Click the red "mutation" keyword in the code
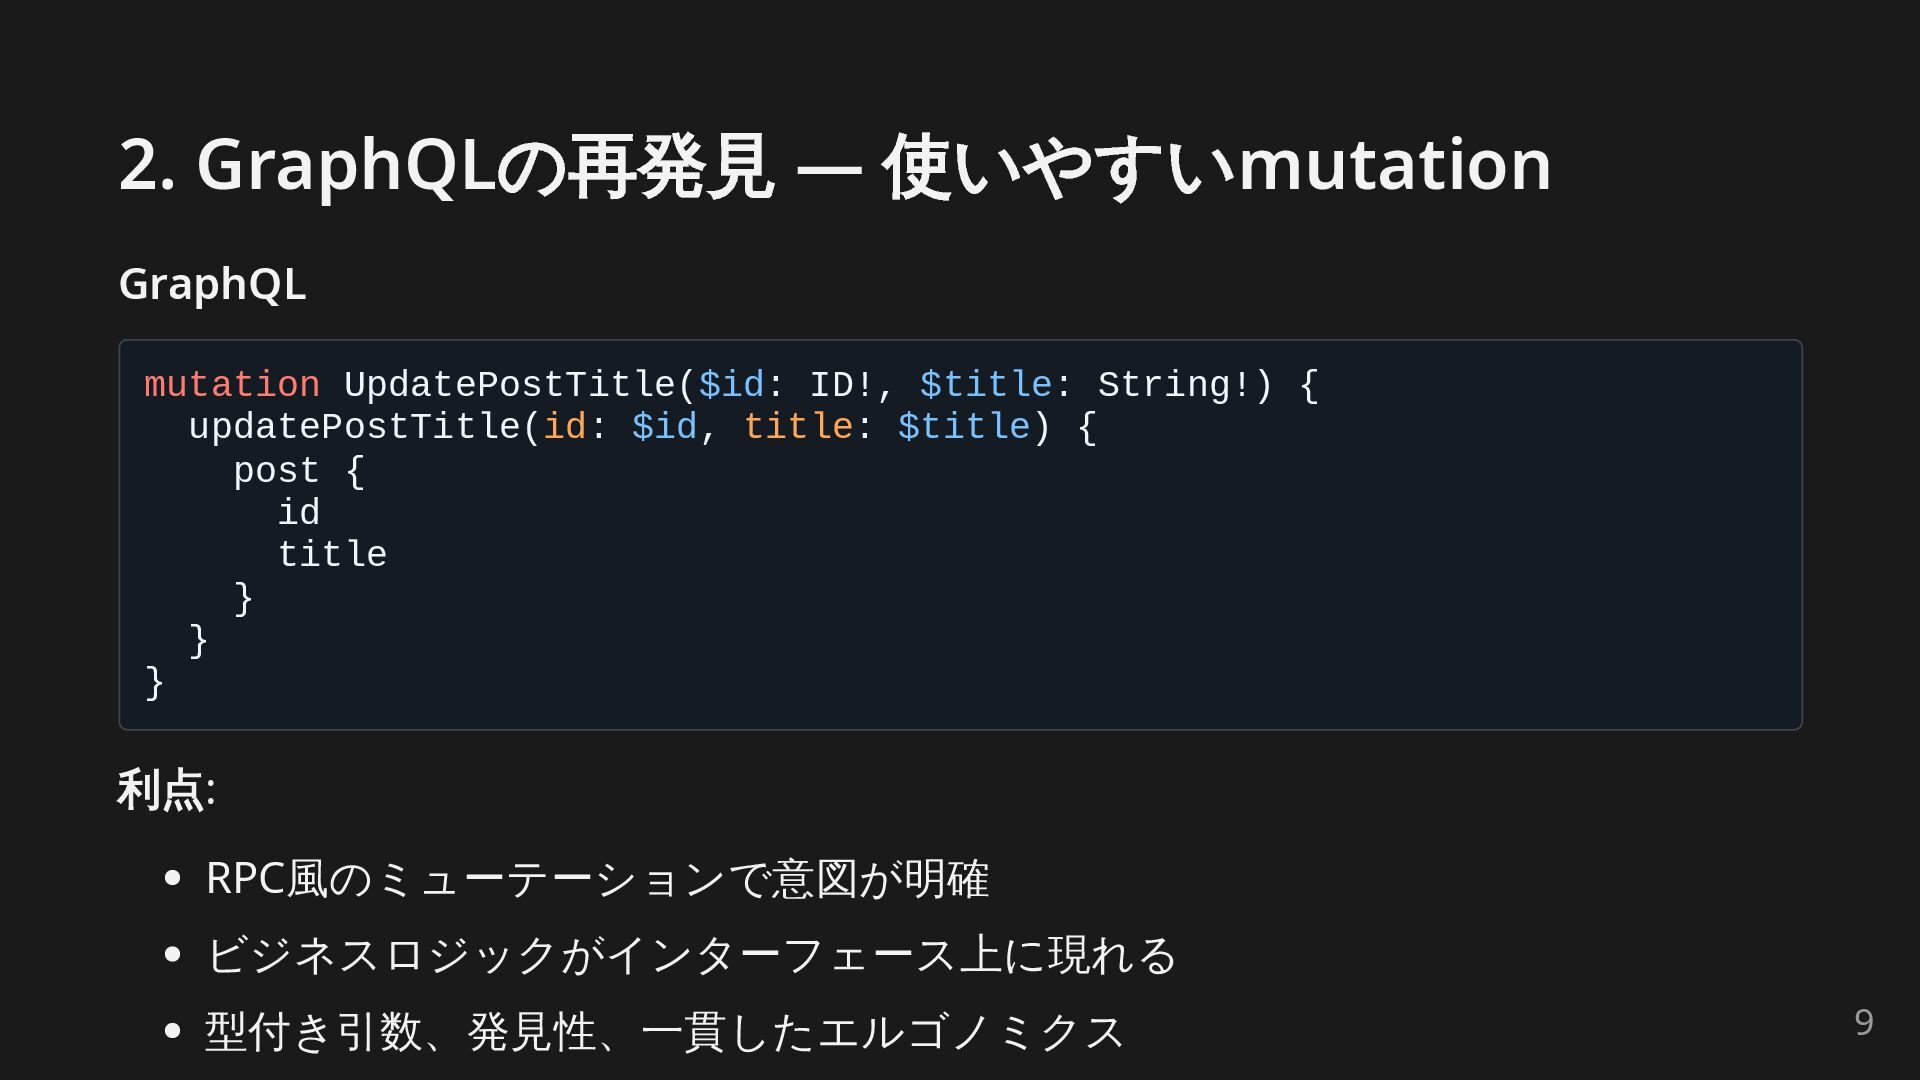Viewport: 1920px width, 1080px height. (x=232, y=385)
